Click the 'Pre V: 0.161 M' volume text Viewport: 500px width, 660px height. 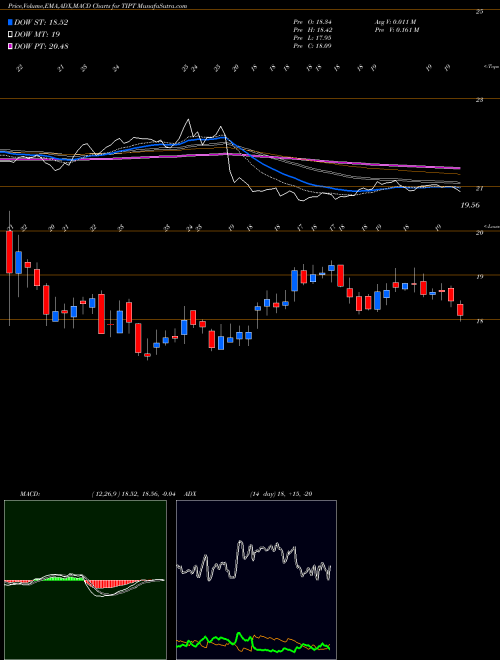[396, 30]
